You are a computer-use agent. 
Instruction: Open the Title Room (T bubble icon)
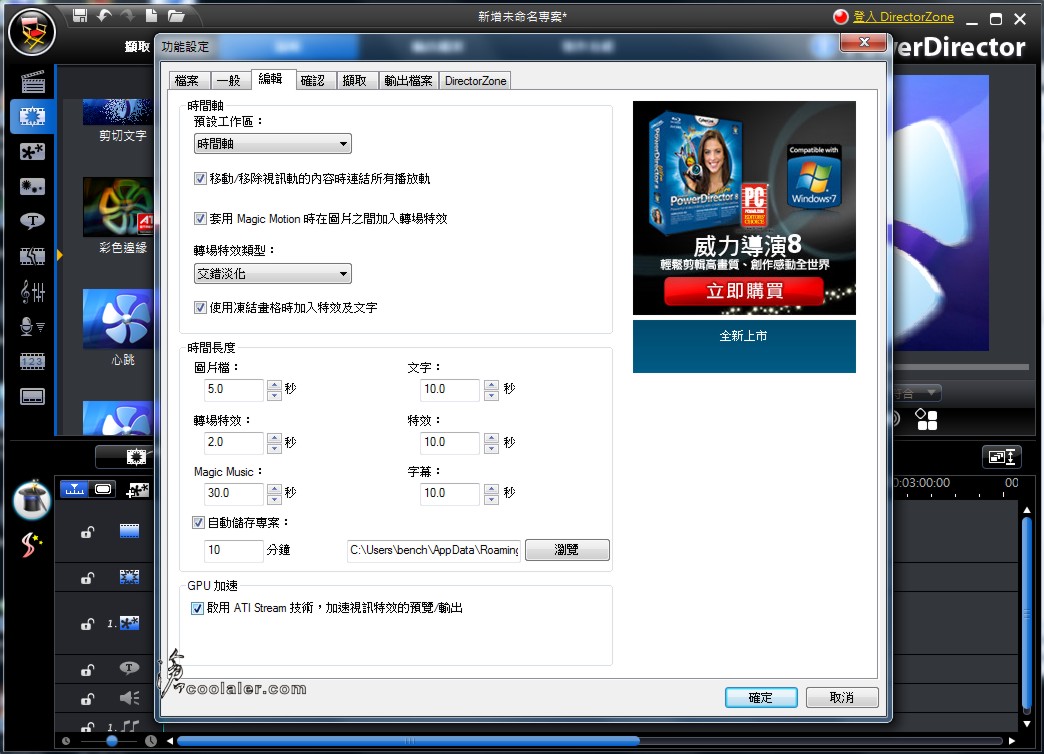click(33, 220)
